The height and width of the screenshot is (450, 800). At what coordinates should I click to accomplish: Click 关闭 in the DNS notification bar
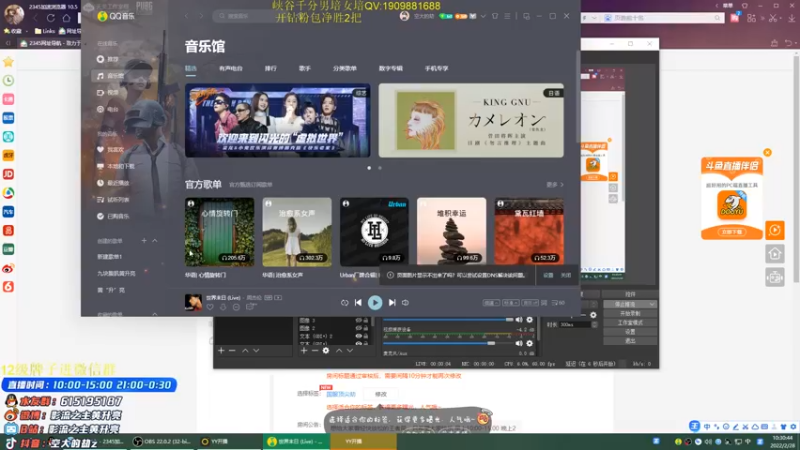pos(566,275)
